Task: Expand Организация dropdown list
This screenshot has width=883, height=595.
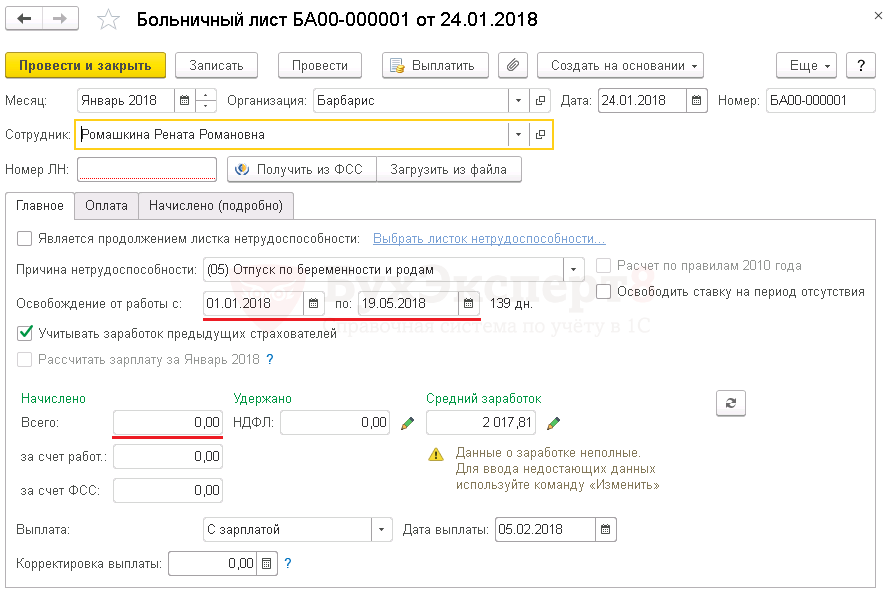Action: tap(518, 101)
